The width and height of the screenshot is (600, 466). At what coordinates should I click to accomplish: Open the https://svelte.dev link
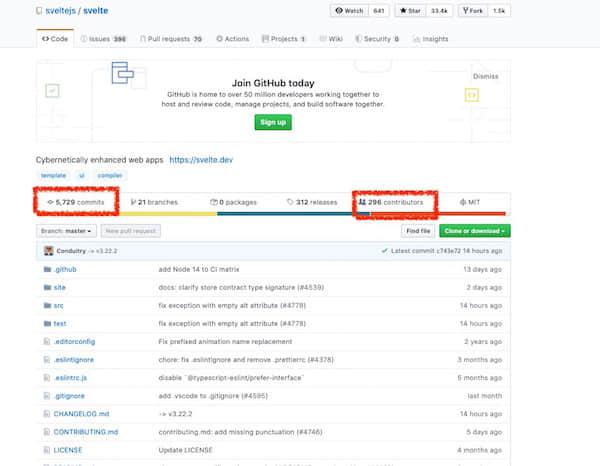[207, 158]
